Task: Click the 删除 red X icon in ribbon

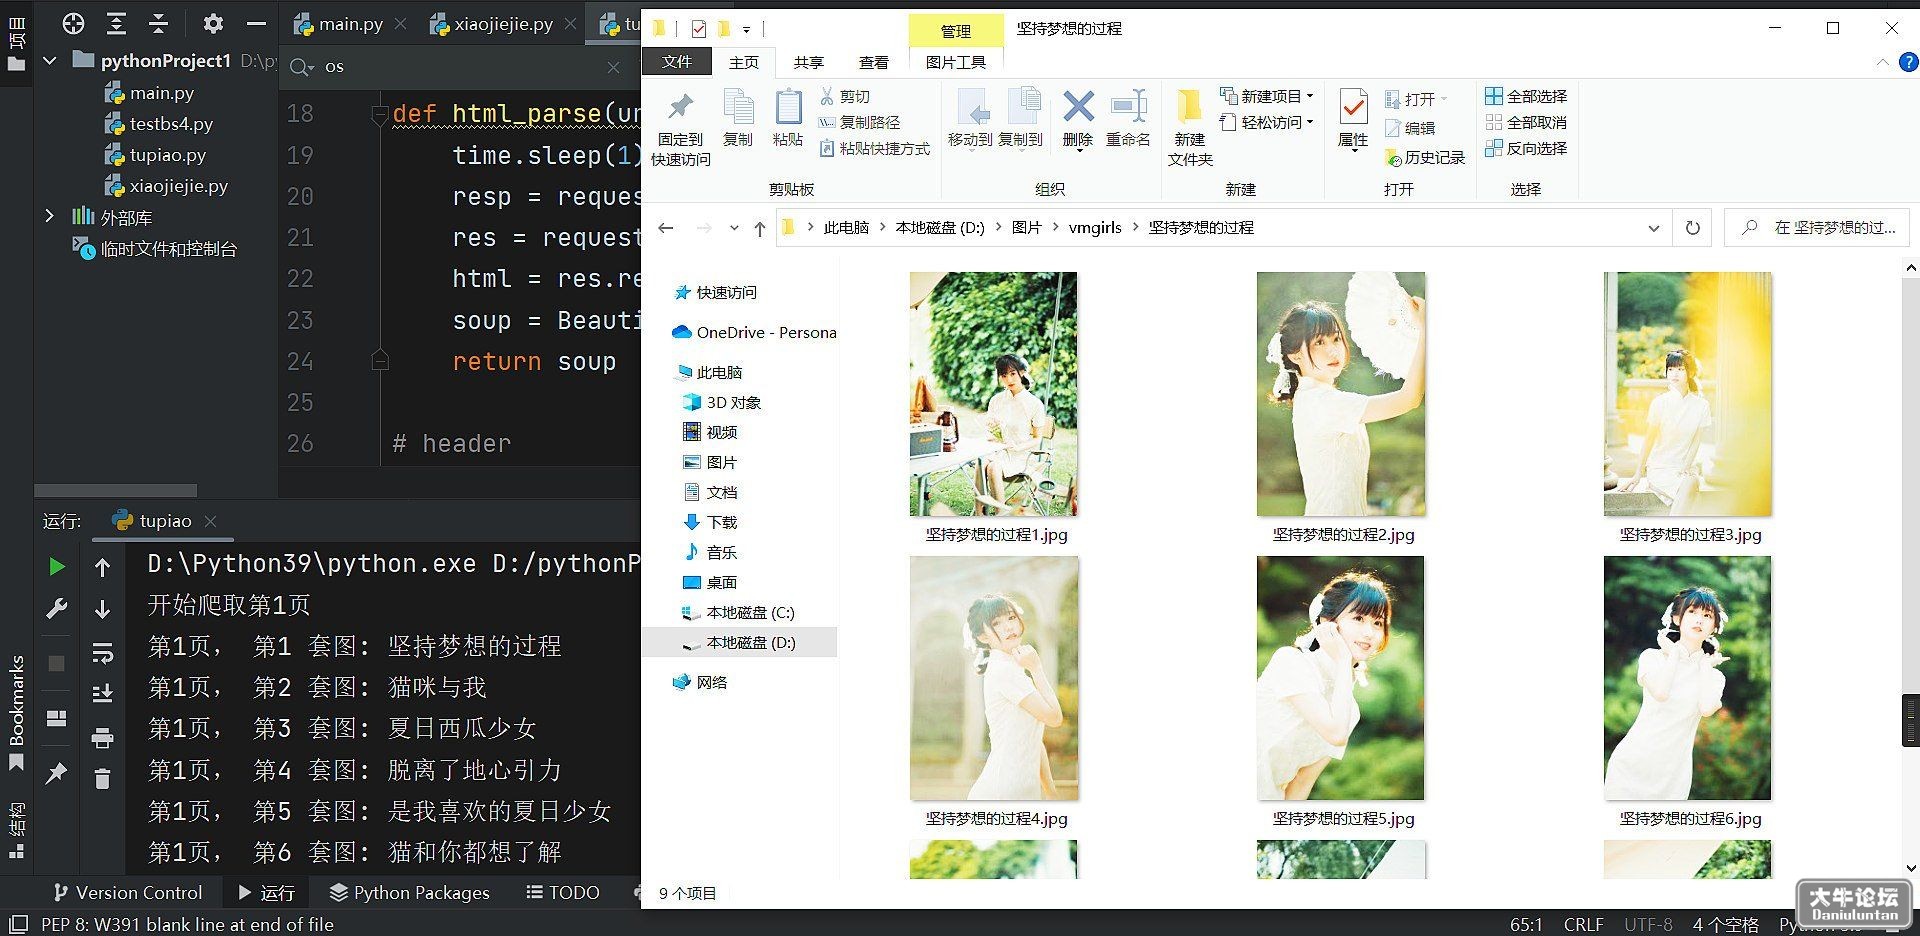Action: click(1078, 106)
